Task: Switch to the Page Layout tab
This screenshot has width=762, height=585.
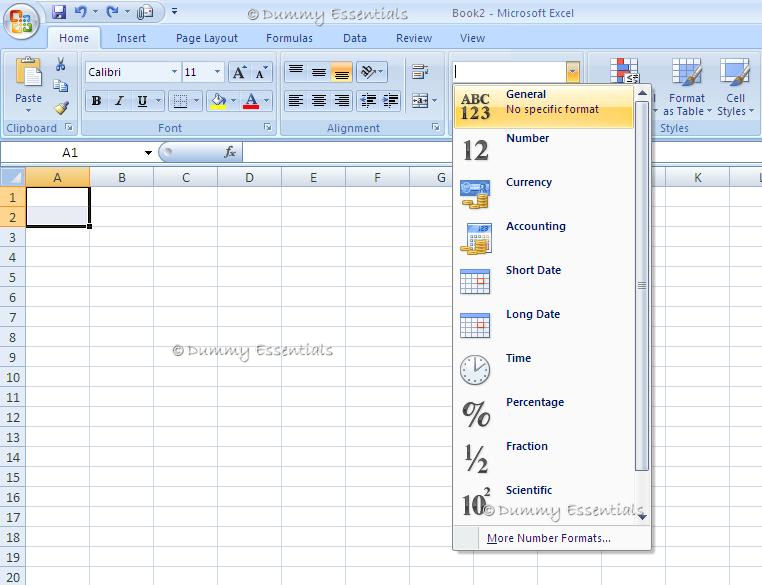Action: (x=207, y=38)
